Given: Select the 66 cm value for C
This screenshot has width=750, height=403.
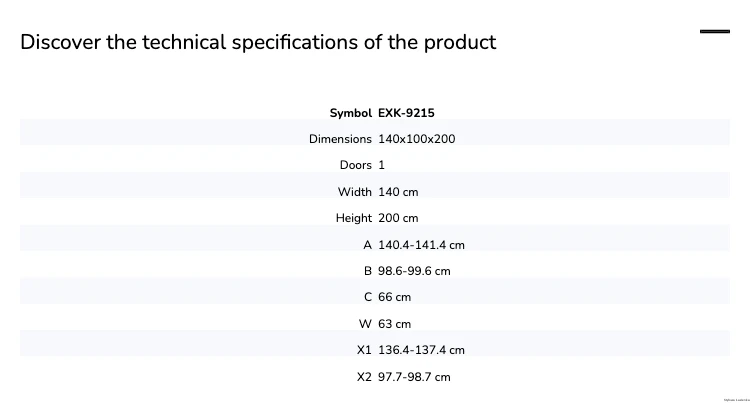Looking at the screenshot, I should tap(394, 297).
